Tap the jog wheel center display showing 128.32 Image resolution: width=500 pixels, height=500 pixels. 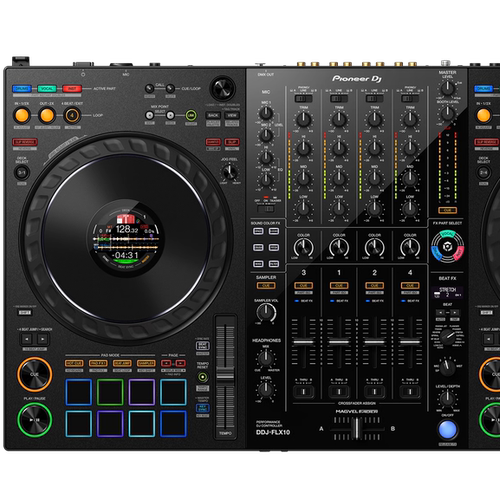point(126,238)
